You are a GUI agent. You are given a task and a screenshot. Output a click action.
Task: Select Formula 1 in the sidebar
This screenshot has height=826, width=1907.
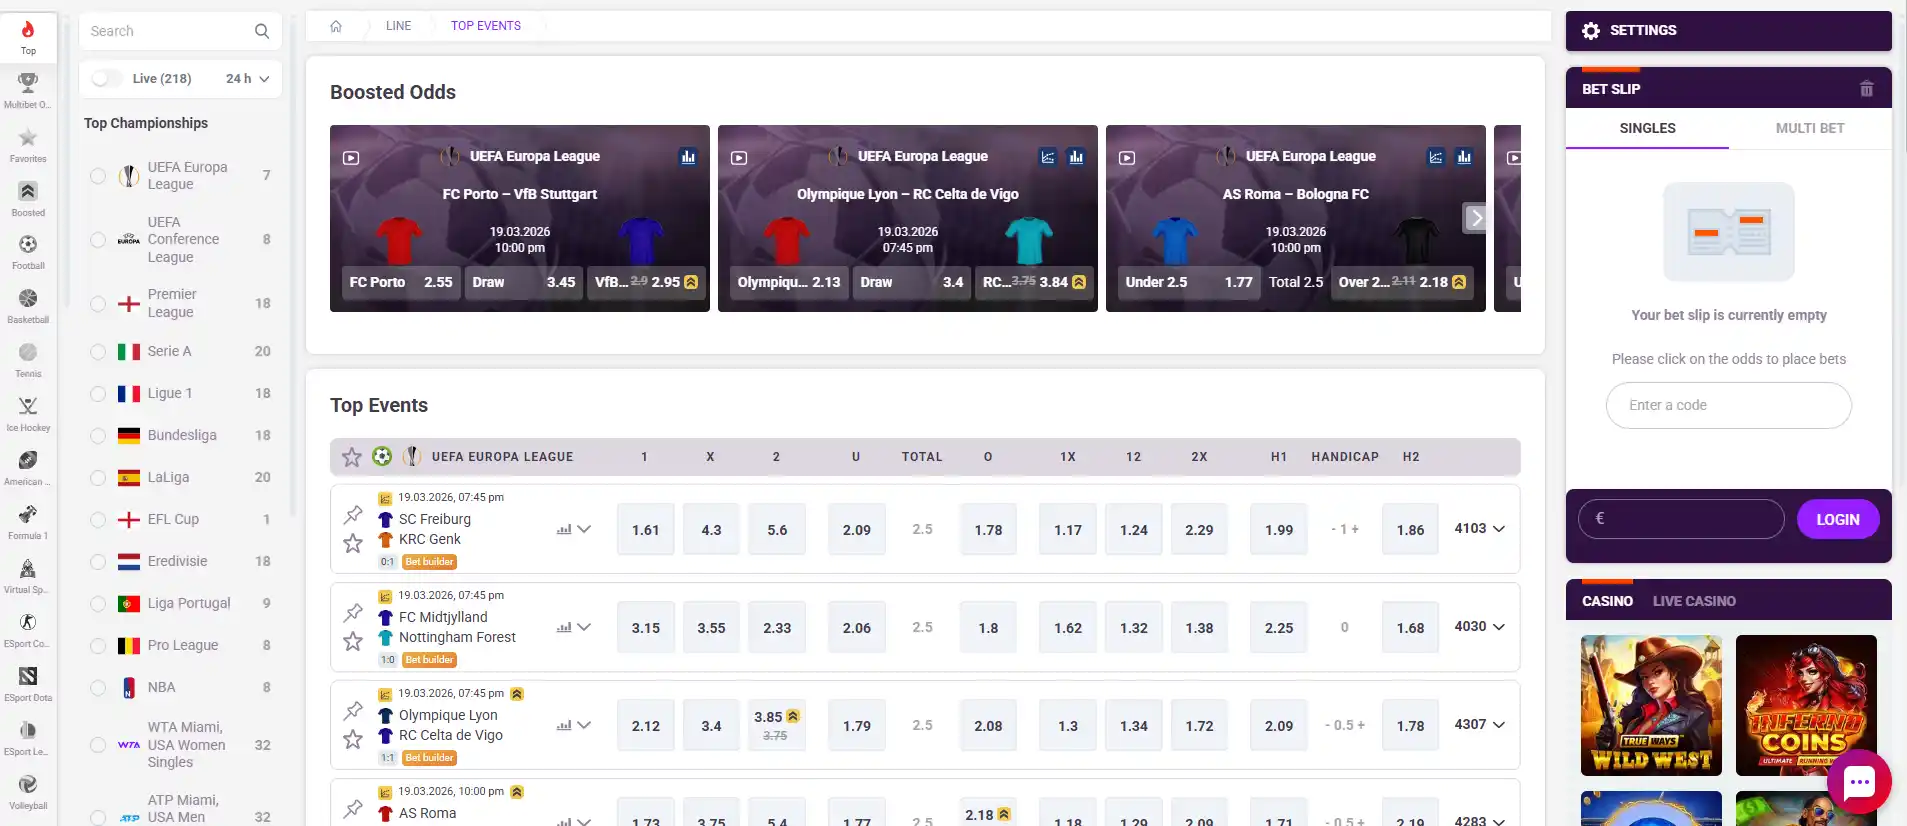(x=28, y=521)
